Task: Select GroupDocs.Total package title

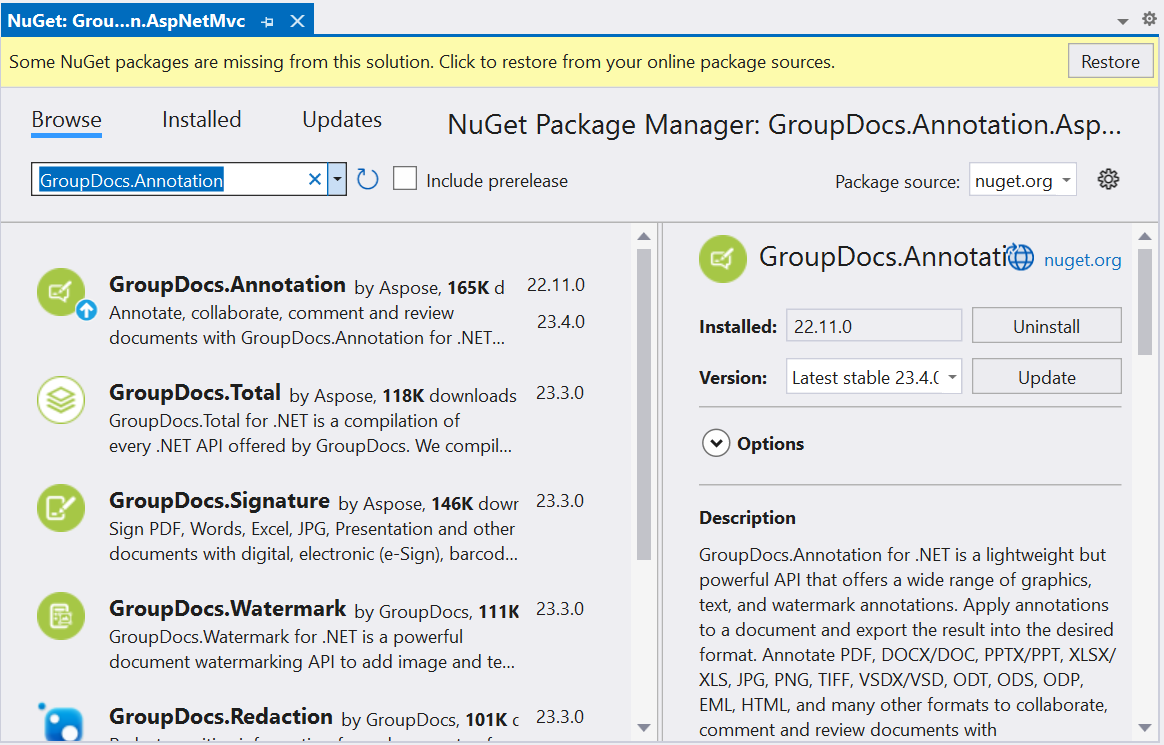Action: tap(194, 393)
